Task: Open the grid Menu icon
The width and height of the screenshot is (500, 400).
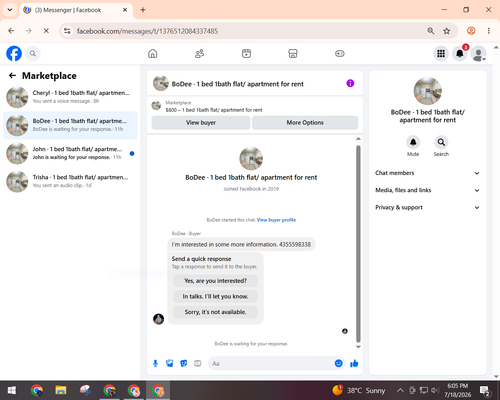Action: tap(441, 54)
